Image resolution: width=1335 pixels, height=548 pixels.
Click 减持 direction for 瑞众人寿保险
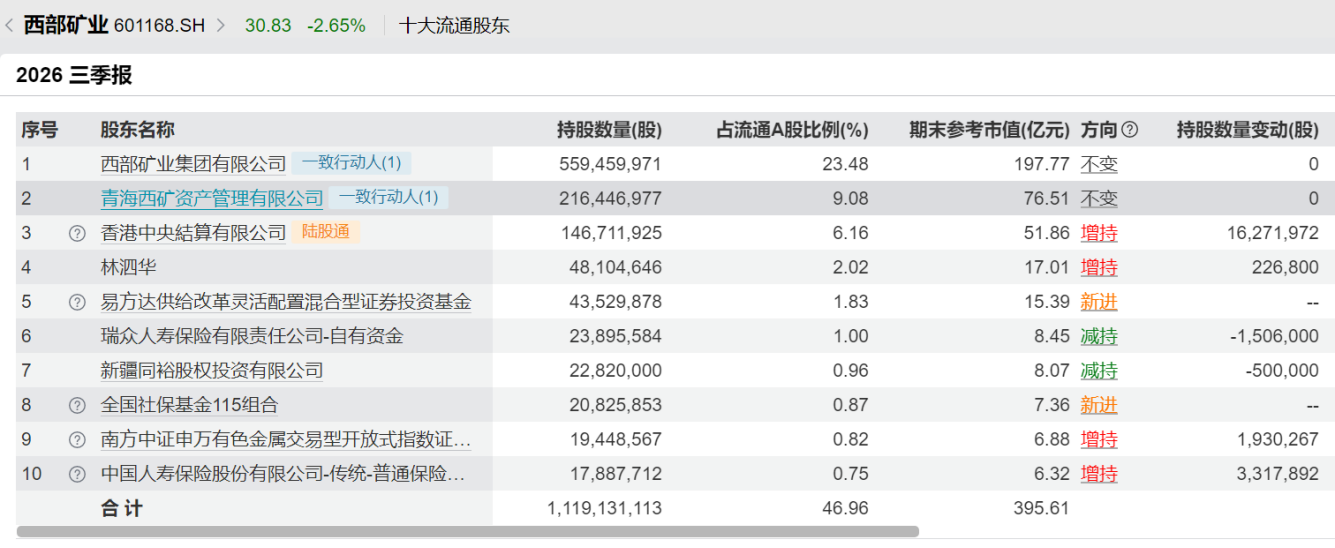click(x=1099, y=336)
